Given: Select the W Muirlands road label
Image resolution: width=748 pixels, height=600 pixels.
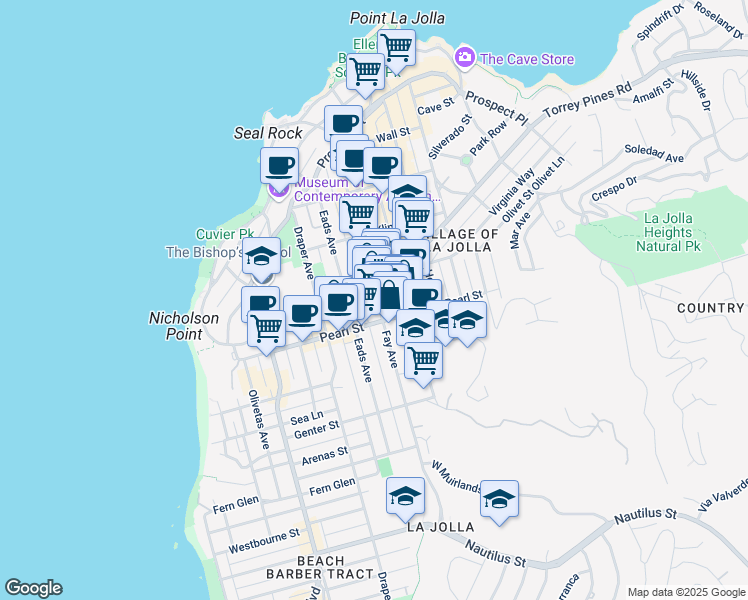Looking at the screenshot, I should (x=457, y=477).
